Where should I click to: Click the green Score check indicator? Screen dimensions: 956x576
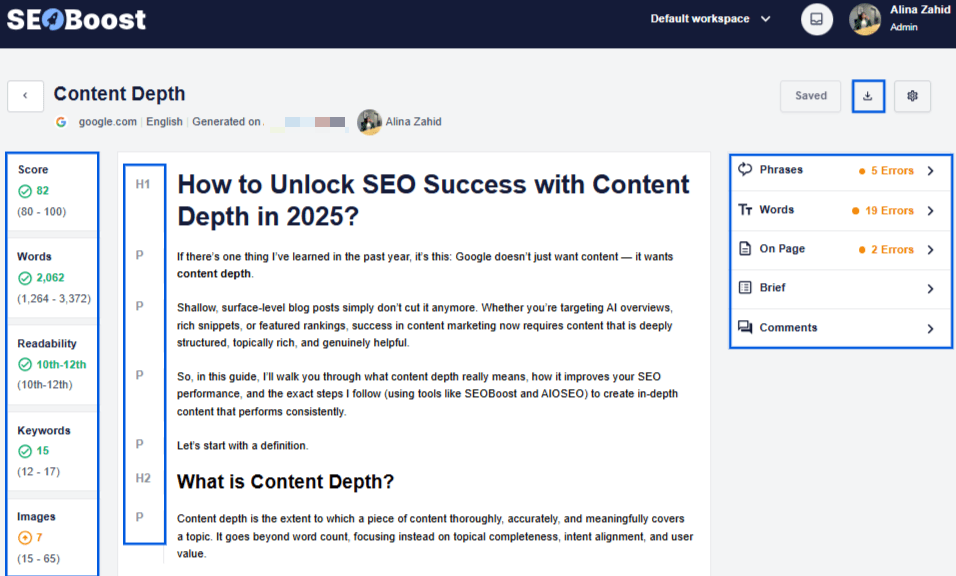click(x=25, y=191)
